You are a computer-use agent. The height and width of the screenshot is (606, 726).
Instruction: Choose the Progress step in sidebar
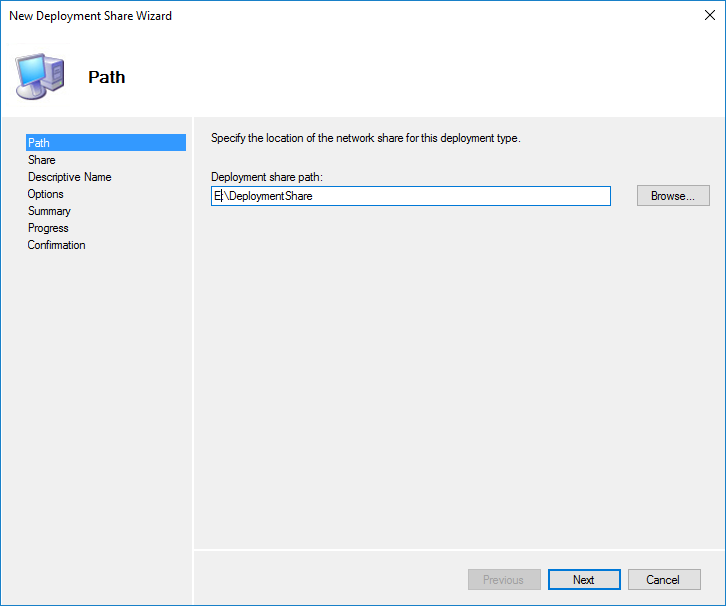(48, 228)
